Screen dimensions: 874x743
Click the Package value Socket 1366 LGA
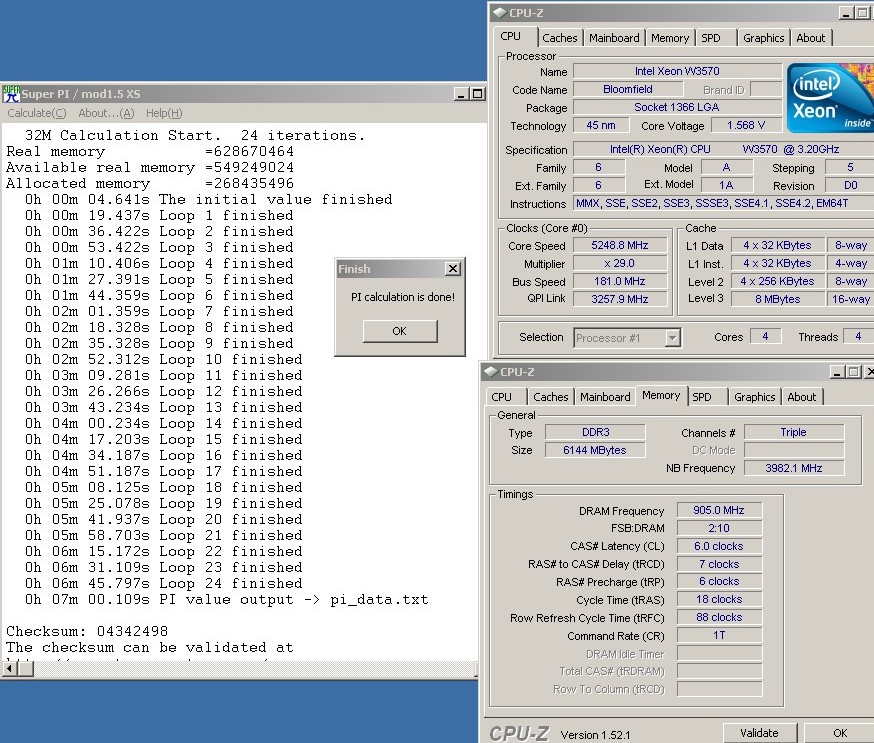(677, 107)
